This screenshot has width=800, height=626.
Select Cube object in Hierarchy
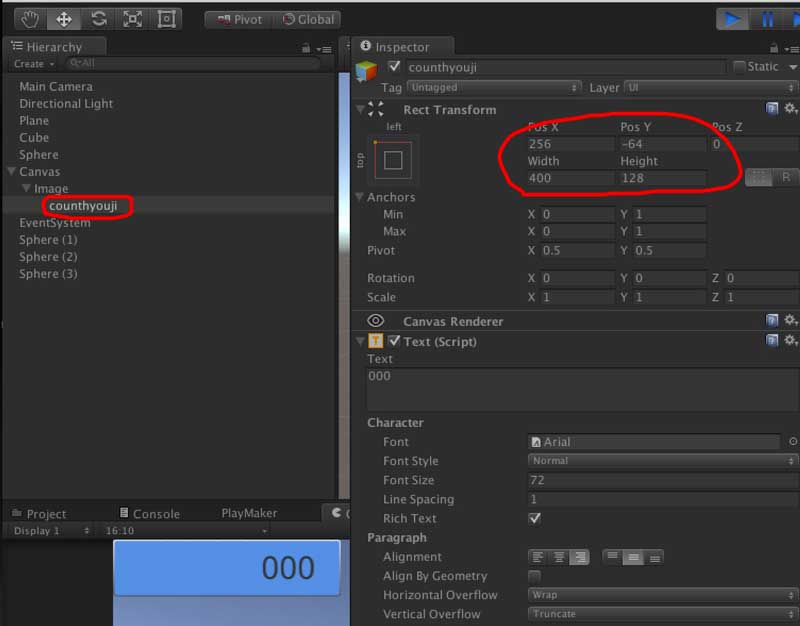point(34,138)
